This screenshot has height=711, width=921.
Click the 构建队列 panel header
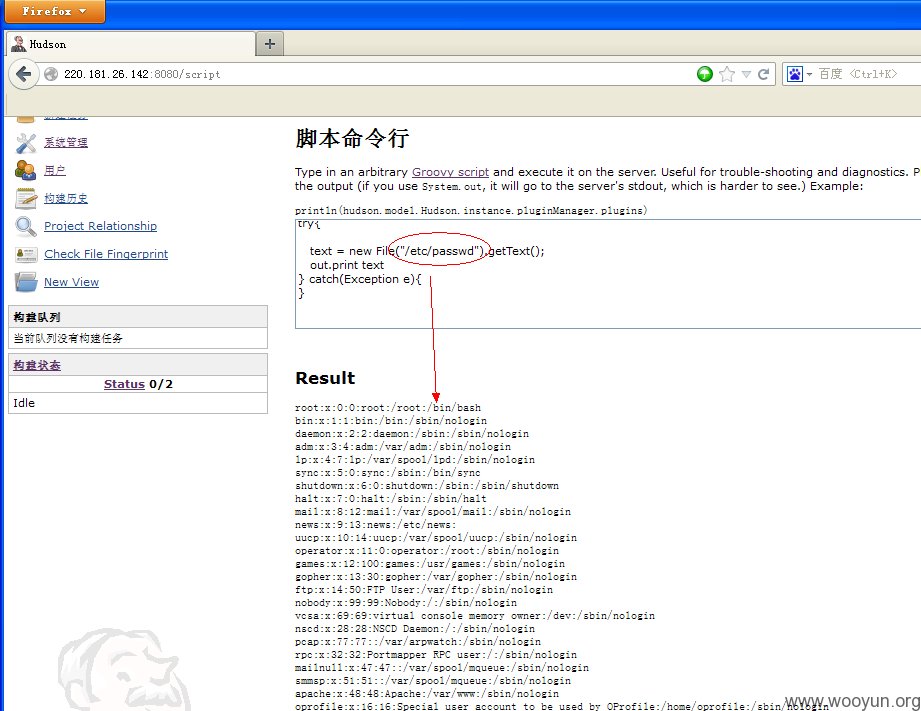coord(138,317)
